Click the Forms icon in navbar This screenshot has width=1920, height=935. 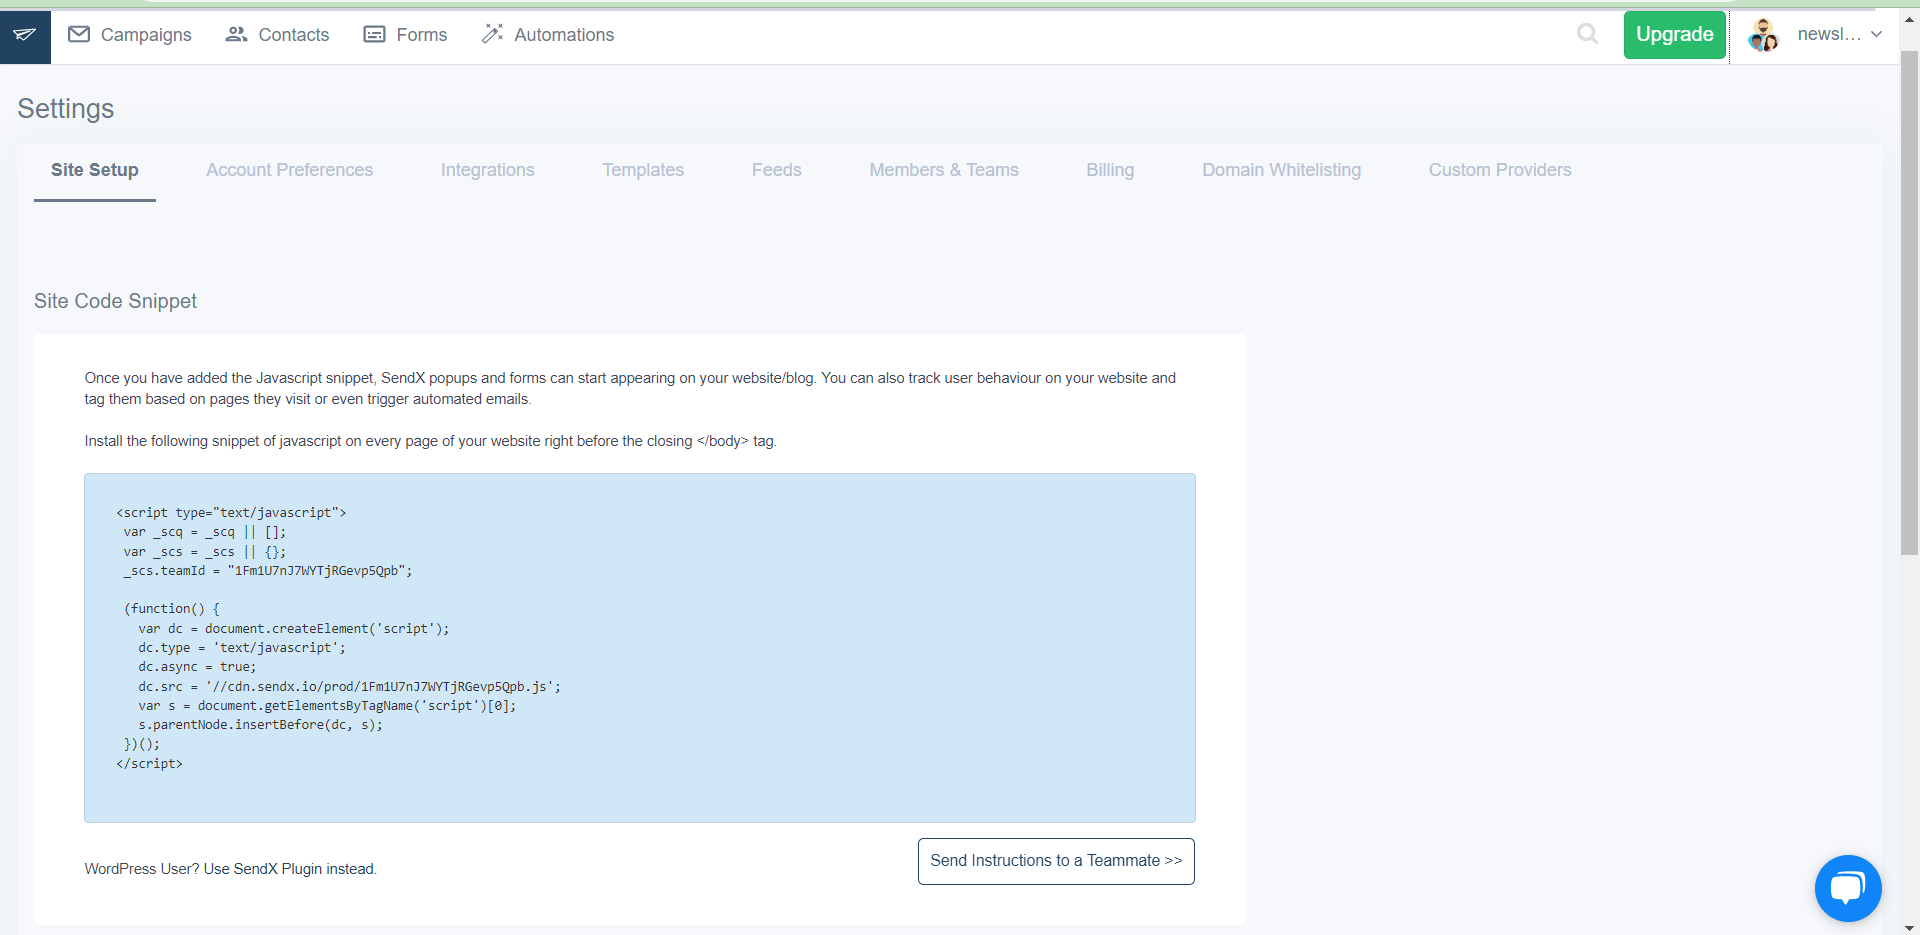coord(374,34)
